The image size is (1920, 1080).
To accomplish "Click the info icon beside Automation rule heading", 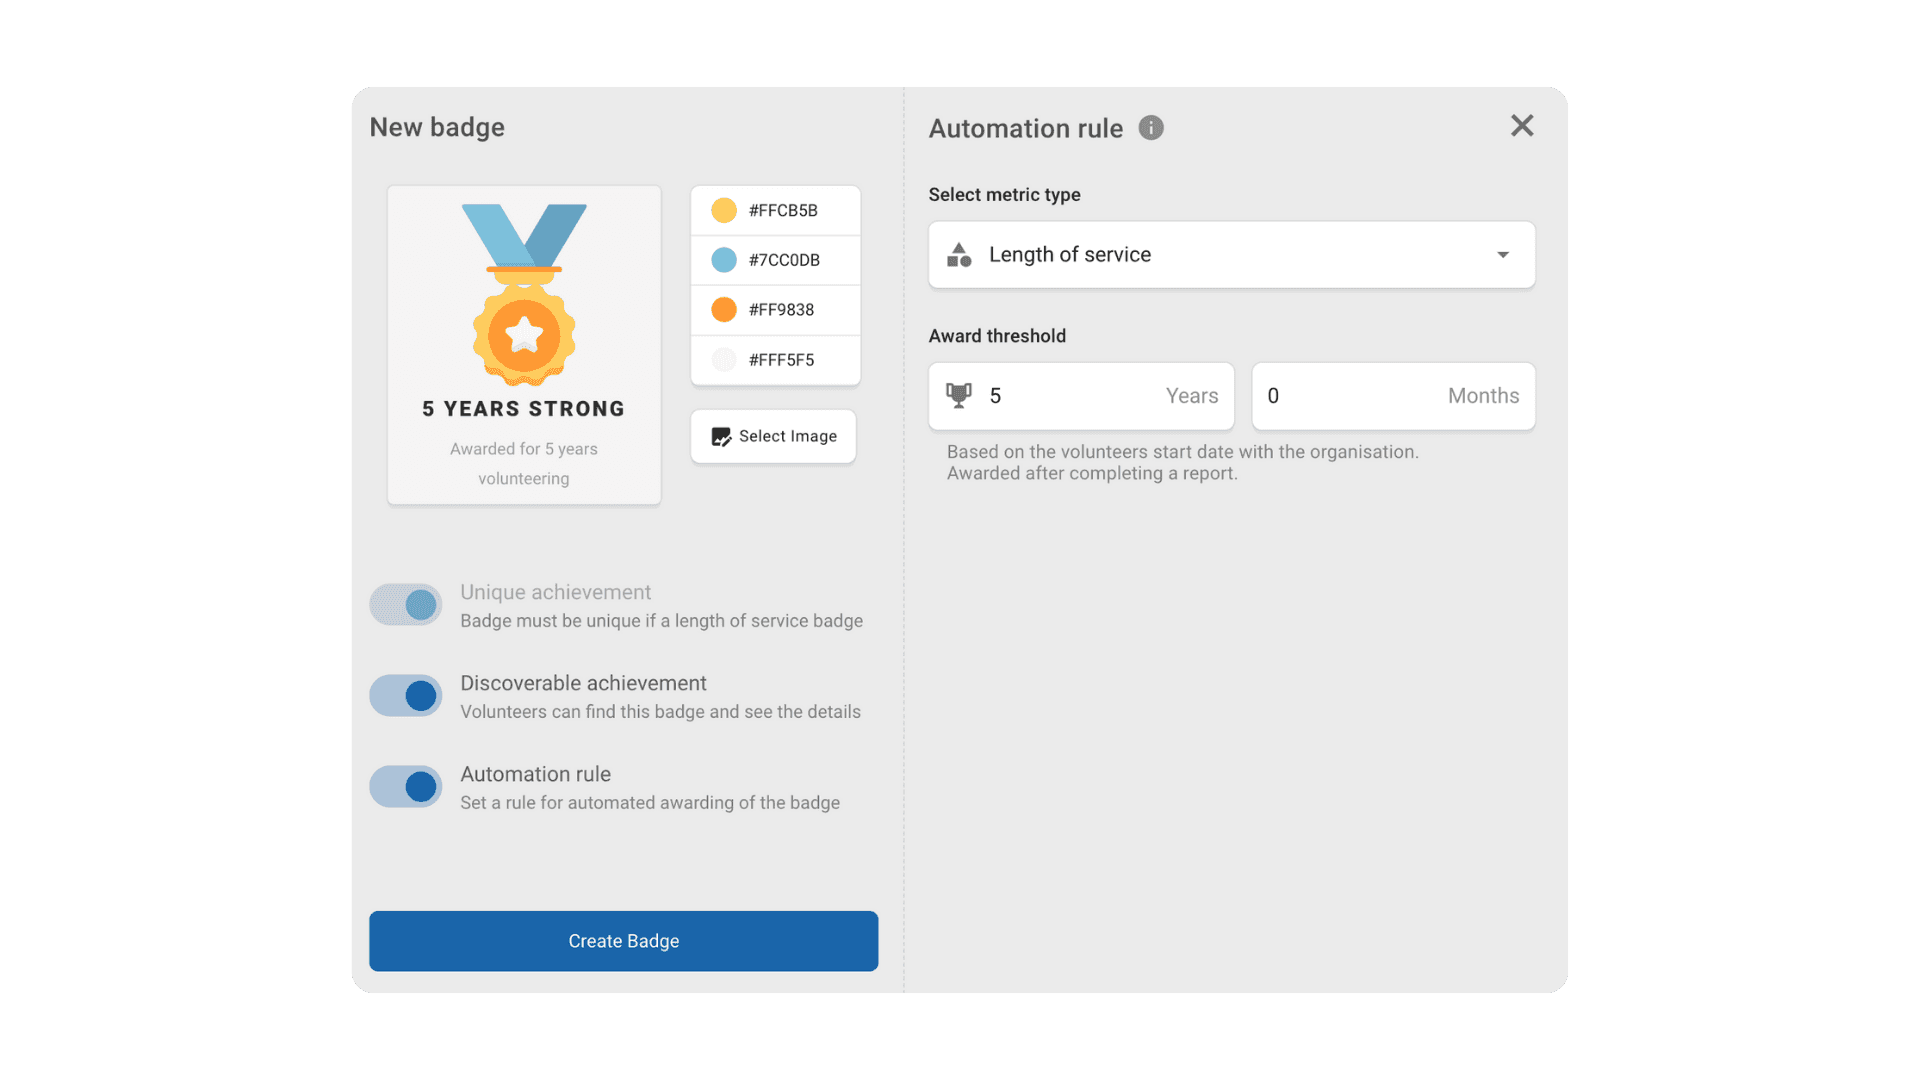I will (x=1151, y=128).
